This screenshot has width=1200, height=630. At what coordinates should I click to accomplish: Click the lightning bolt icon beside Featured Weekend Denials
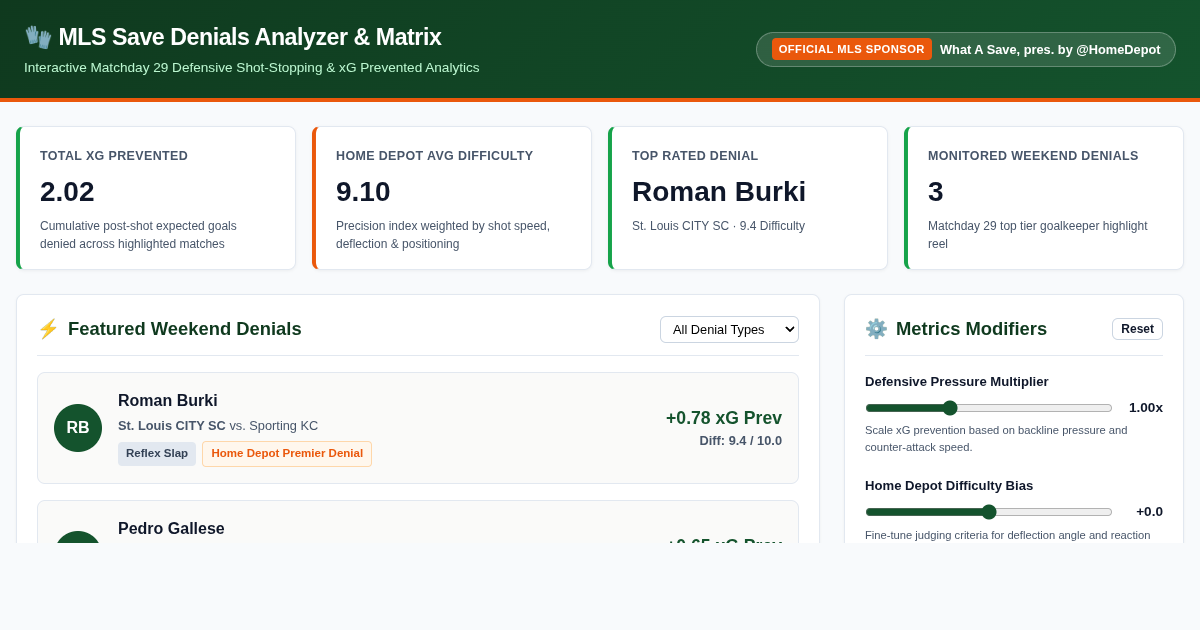tap(48, 329)
